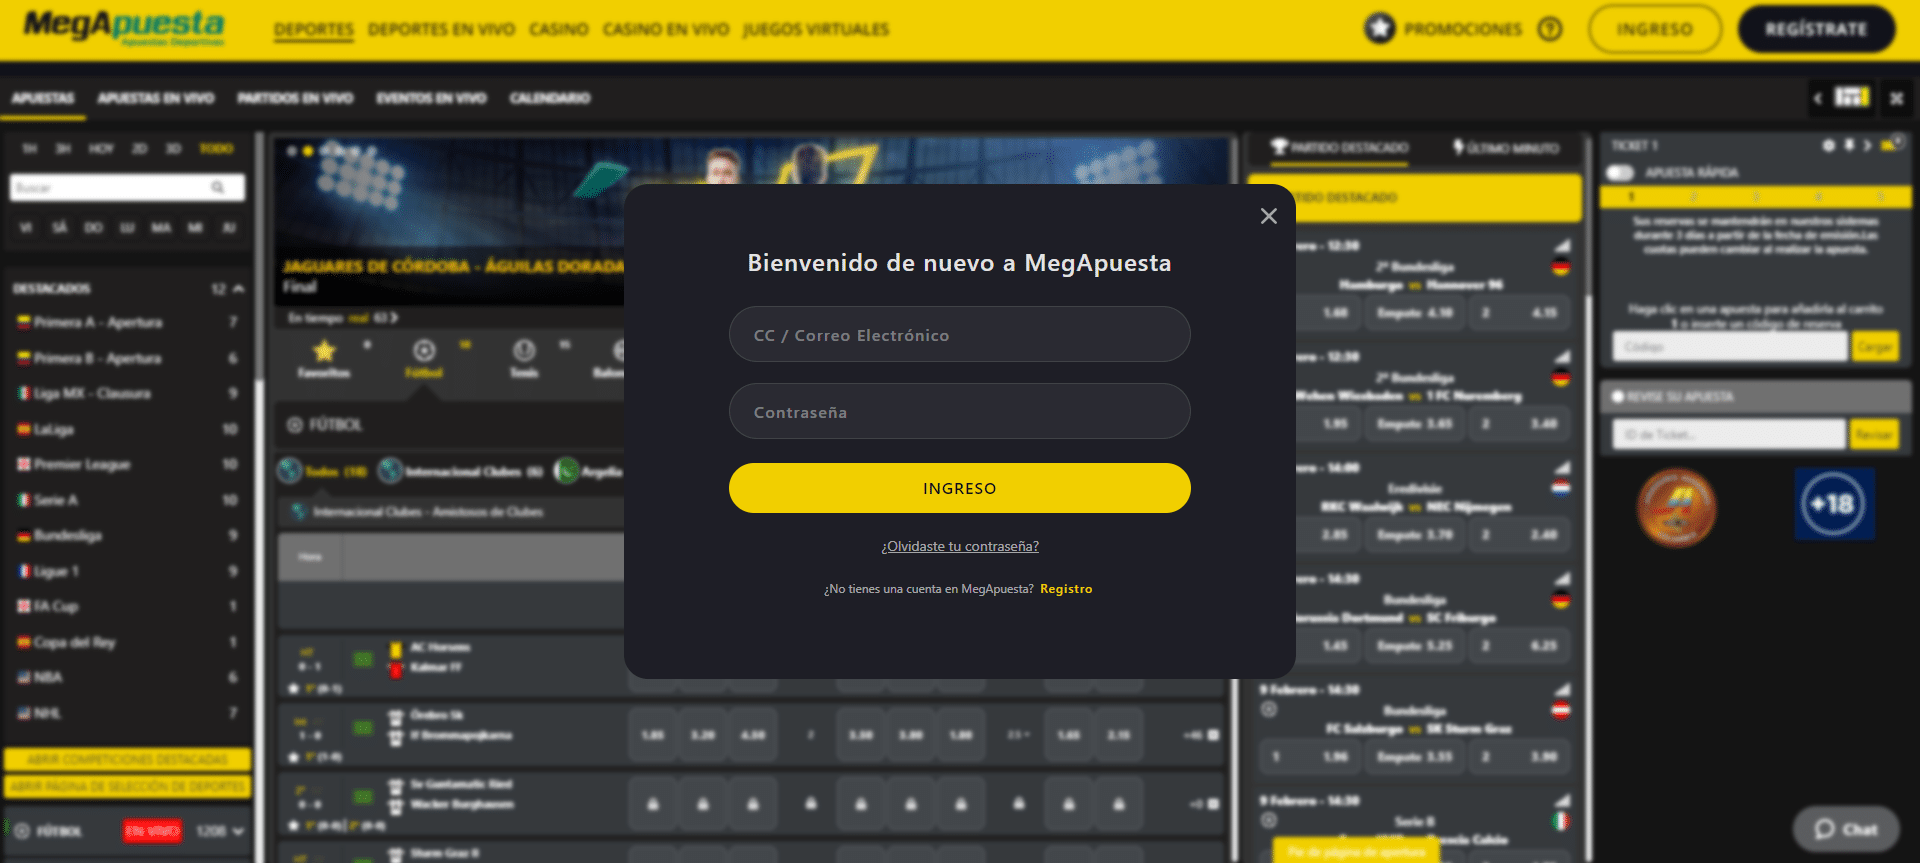This screenshot has width=1920, height=863.
Task: Open En tiempo real arrow link
Action: pos(343,318)
